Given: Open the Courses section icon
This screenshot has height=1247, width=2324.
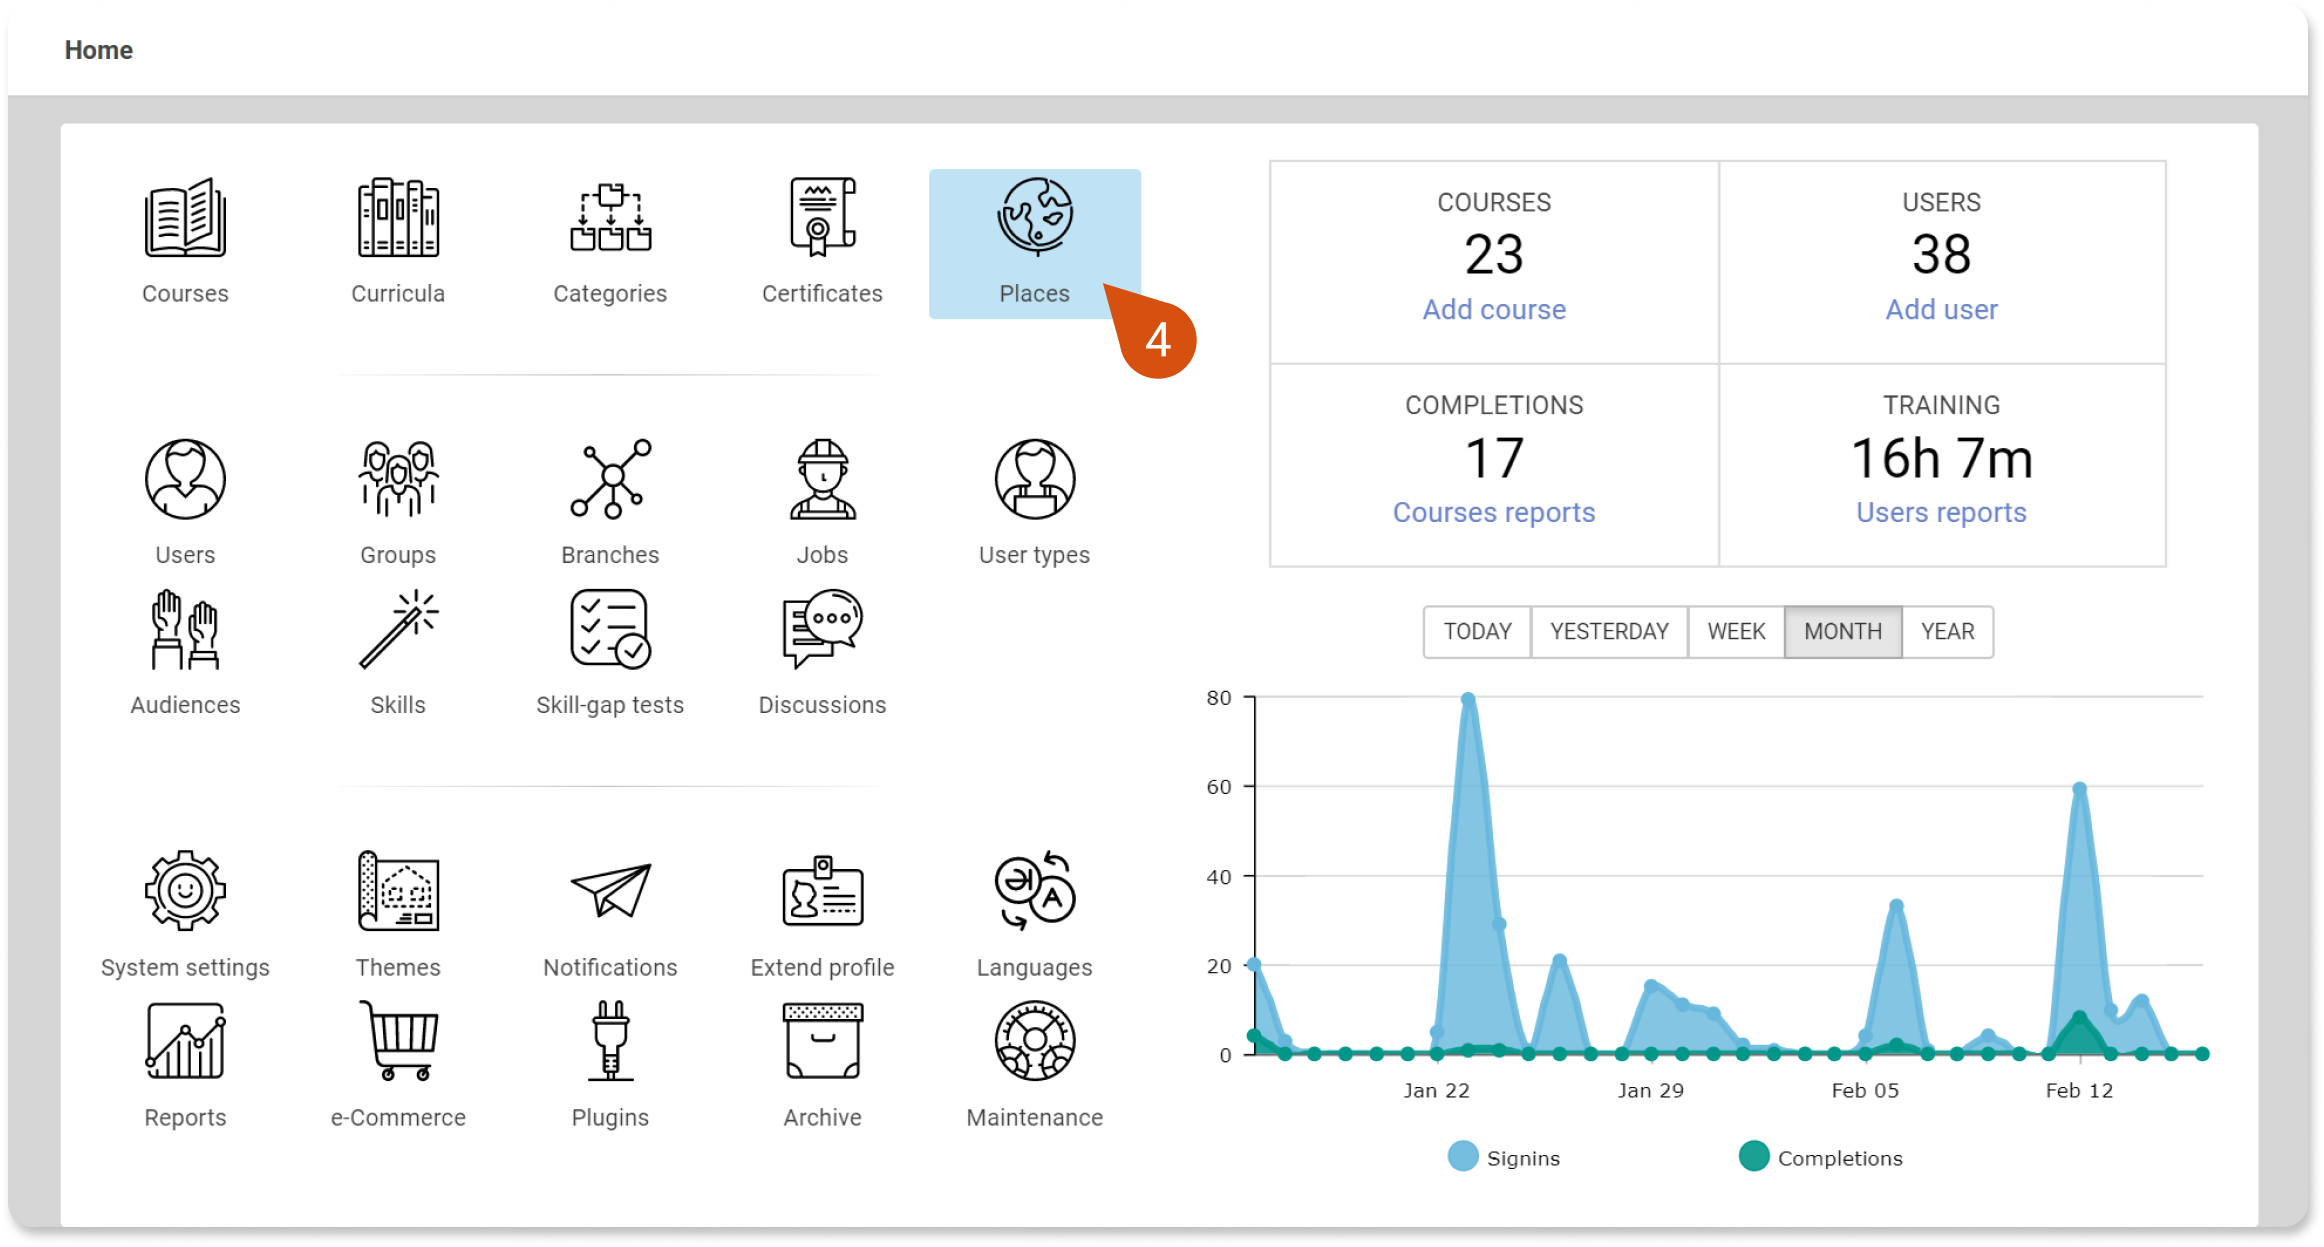Looking at the screenshot, I should (x=185, y=218).
